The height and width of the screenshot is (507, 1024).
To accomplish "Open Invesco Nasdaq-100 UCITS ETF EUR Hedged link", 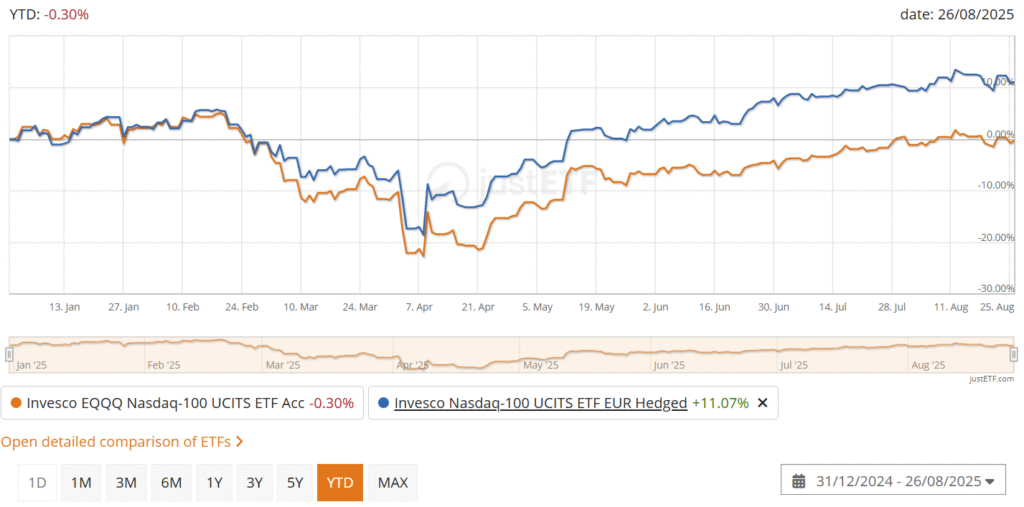I will pyautogui.click(x=541, y=403).
